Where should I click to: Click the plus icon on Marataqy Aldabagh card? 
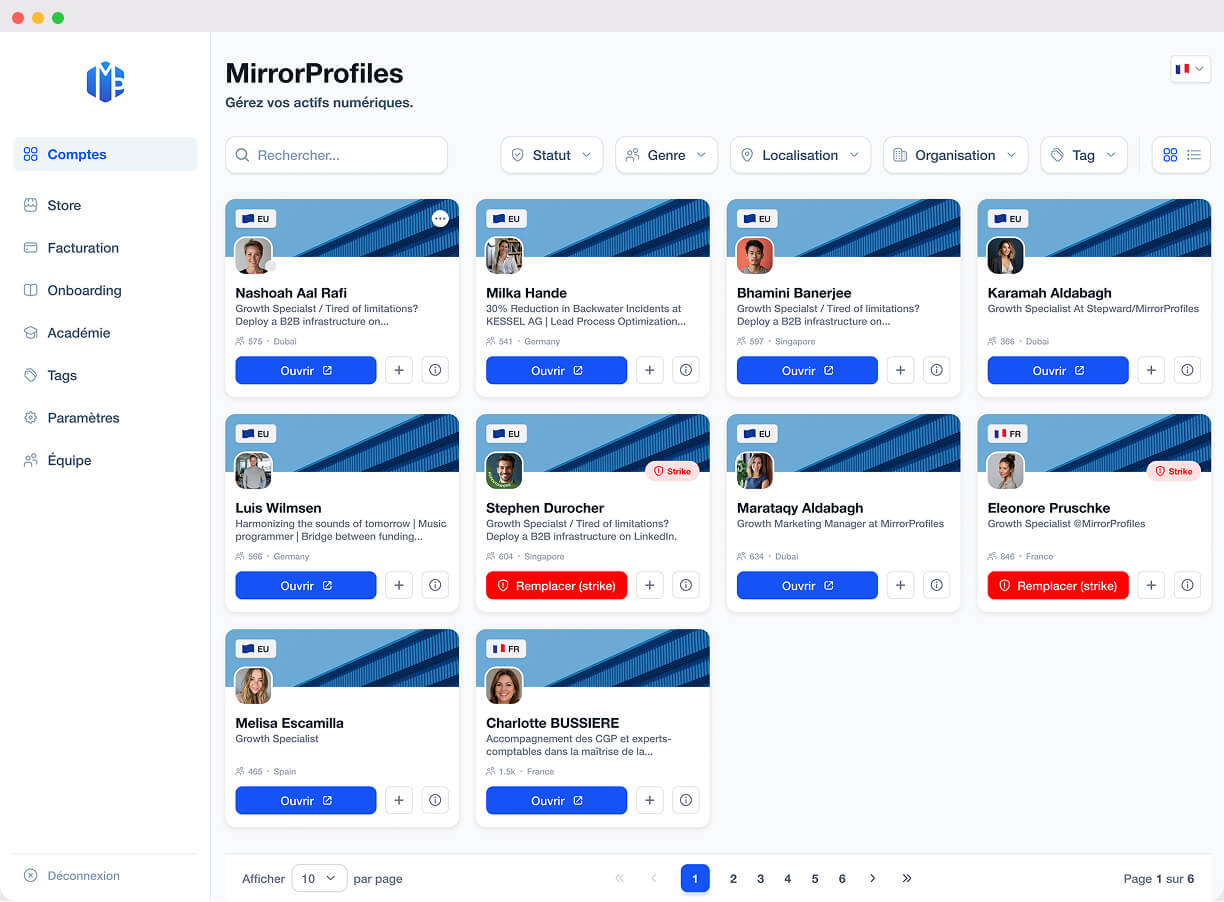901,585
